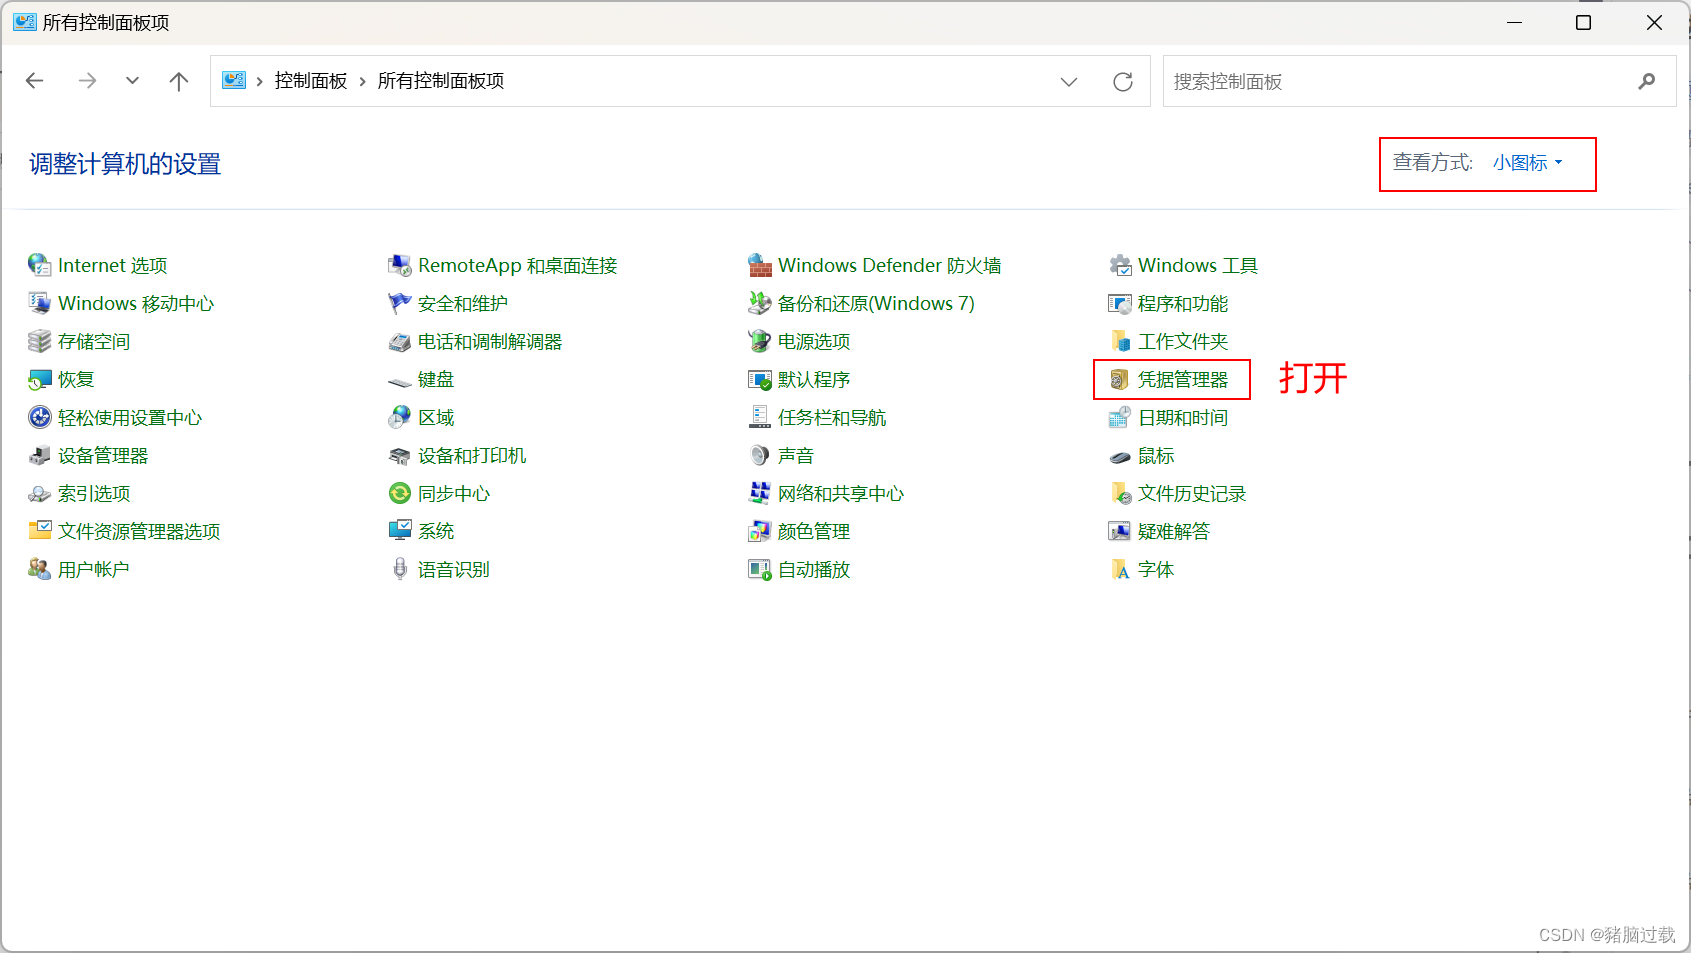Open the 轻松使用设置中心 icon
The height and width of the screenshot is (953, 1691).
39,417
